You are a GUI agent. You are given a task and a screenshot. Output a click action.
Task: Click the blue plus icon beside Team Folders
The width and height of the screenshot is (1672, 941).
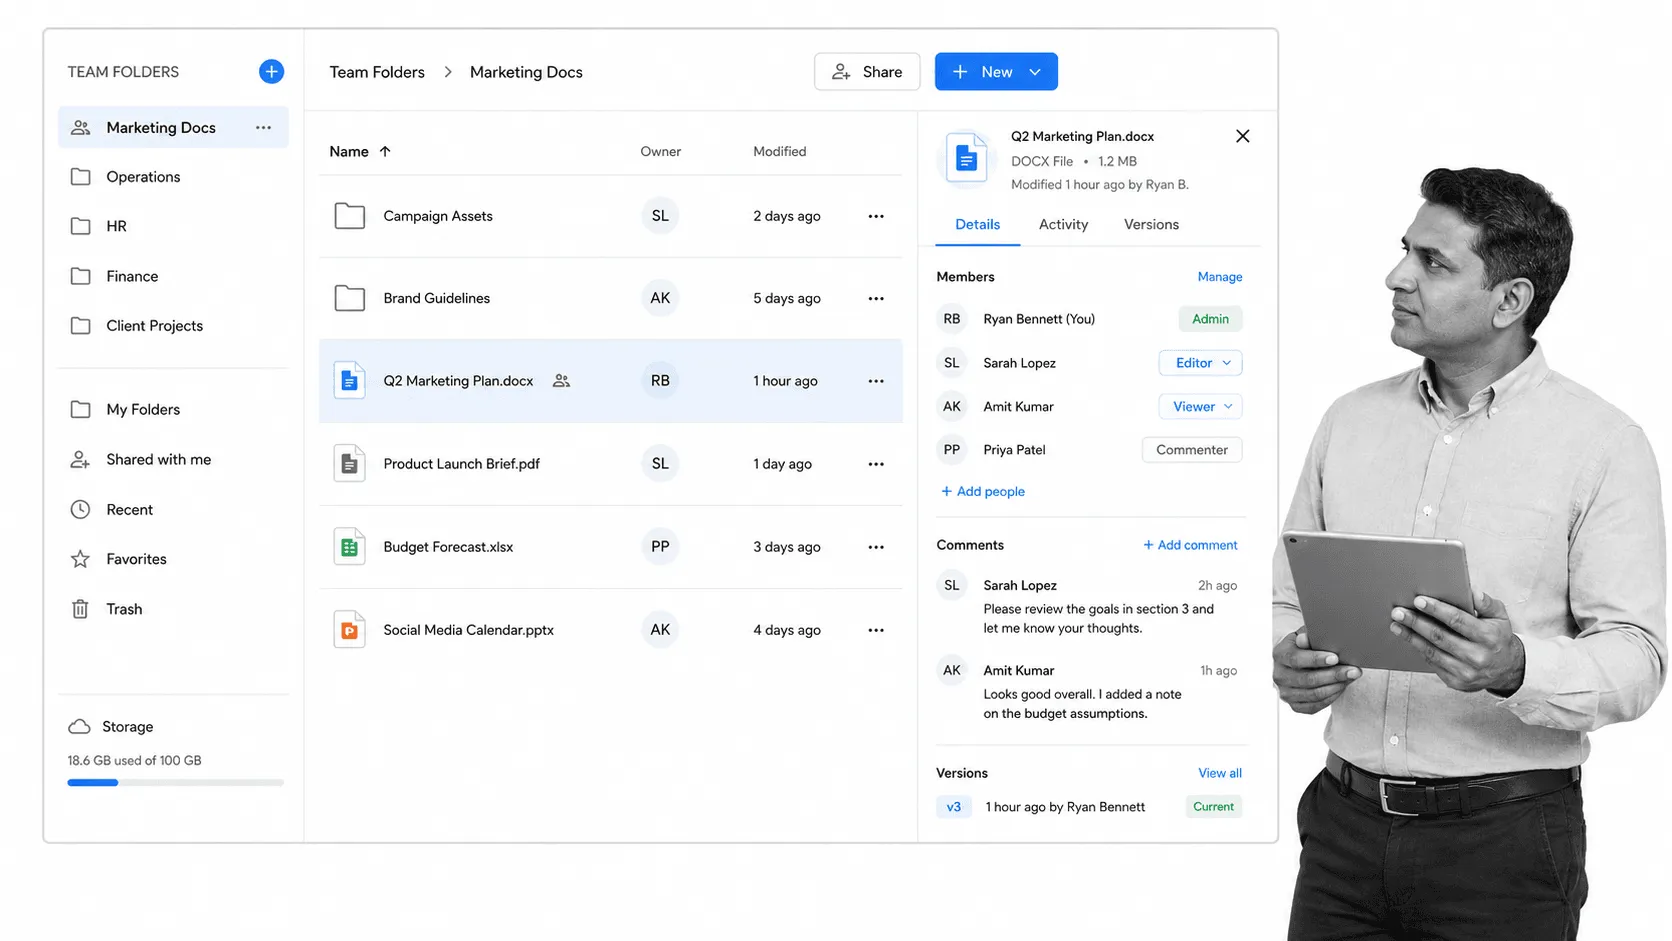271,71
